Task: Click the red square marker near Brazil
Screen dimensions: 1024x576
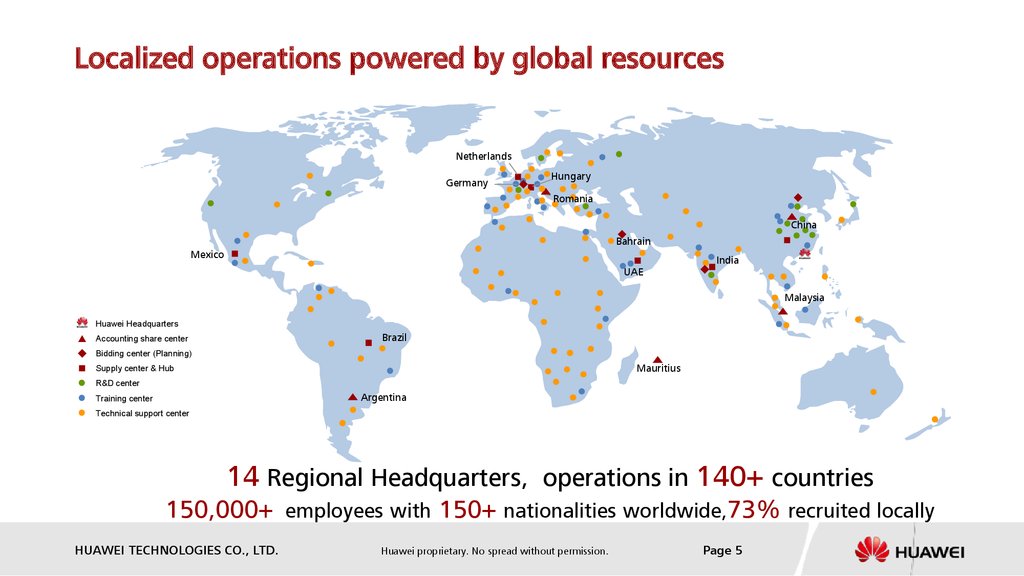Action: point(368,343)
